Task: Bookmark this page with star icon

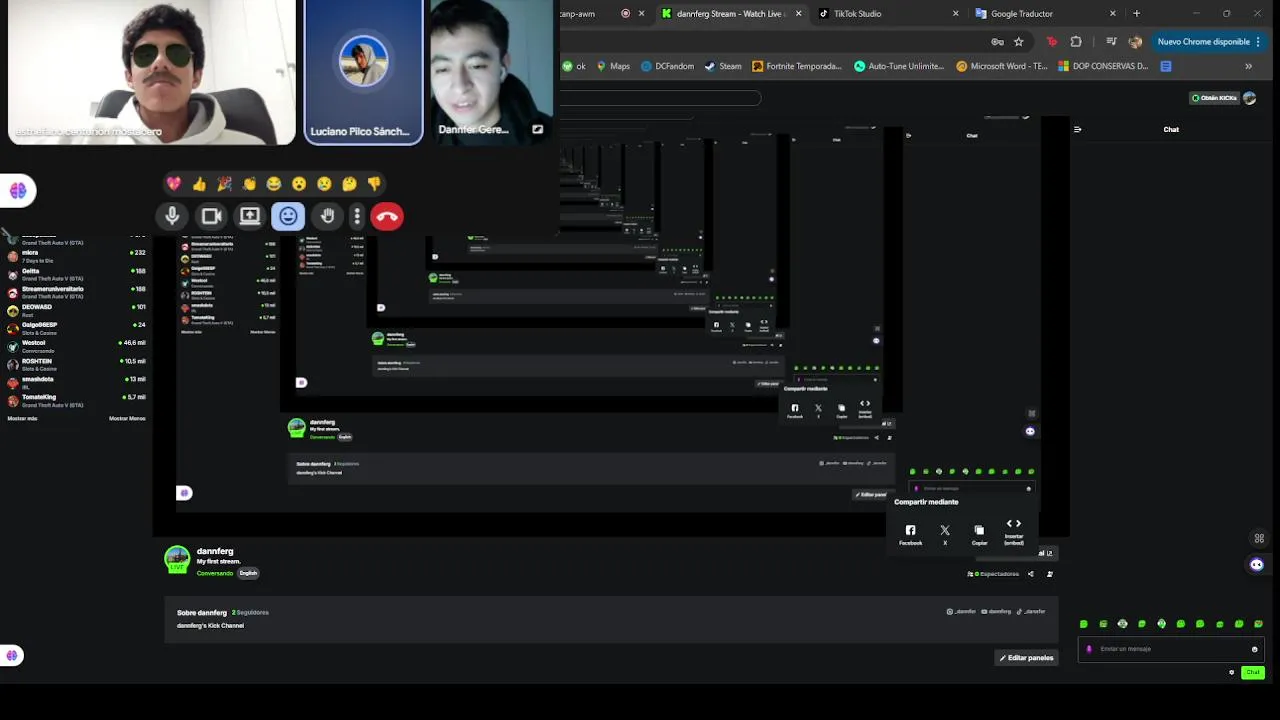Action: [1018, 42]
